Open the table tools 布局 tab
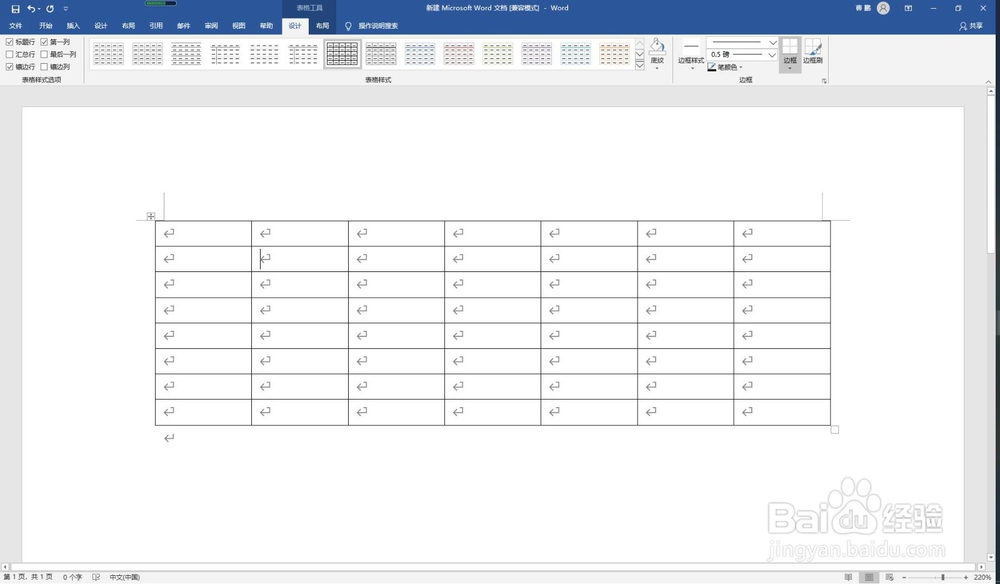This screenshot has width=1000, height=584. pos(323,26)
